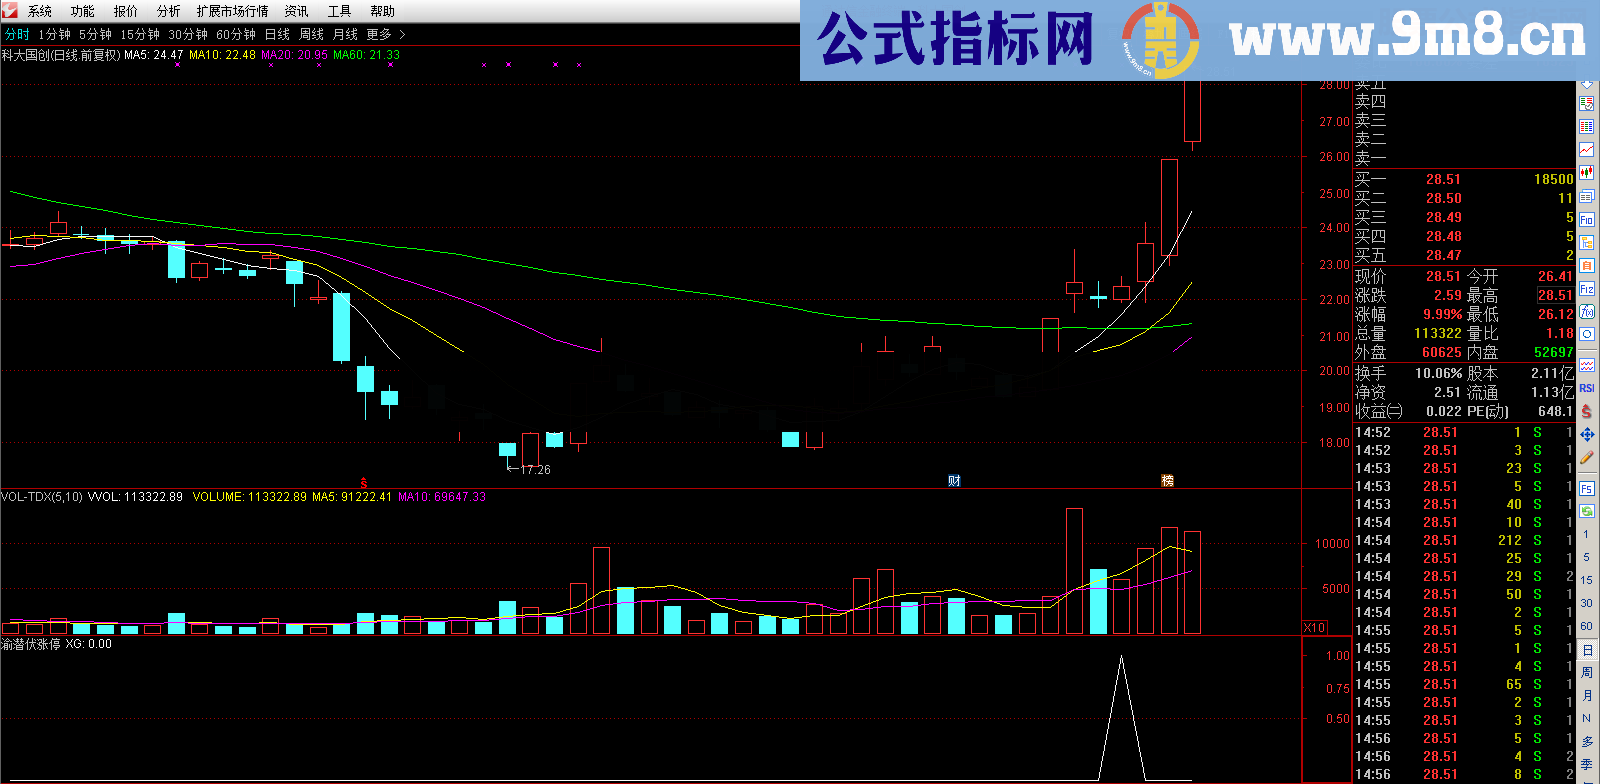Click the orange 自 self-select icon
Viewport: 1600px width, 784px height.
tap(1587, 265)
